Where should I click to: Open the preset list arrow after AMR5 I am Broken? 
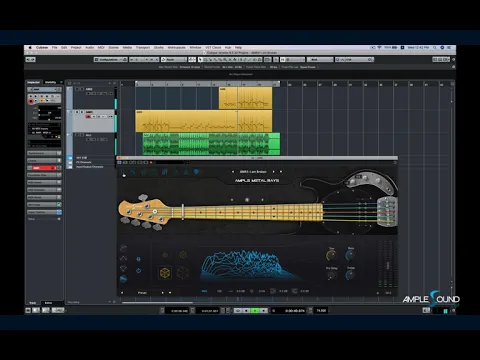281,172
